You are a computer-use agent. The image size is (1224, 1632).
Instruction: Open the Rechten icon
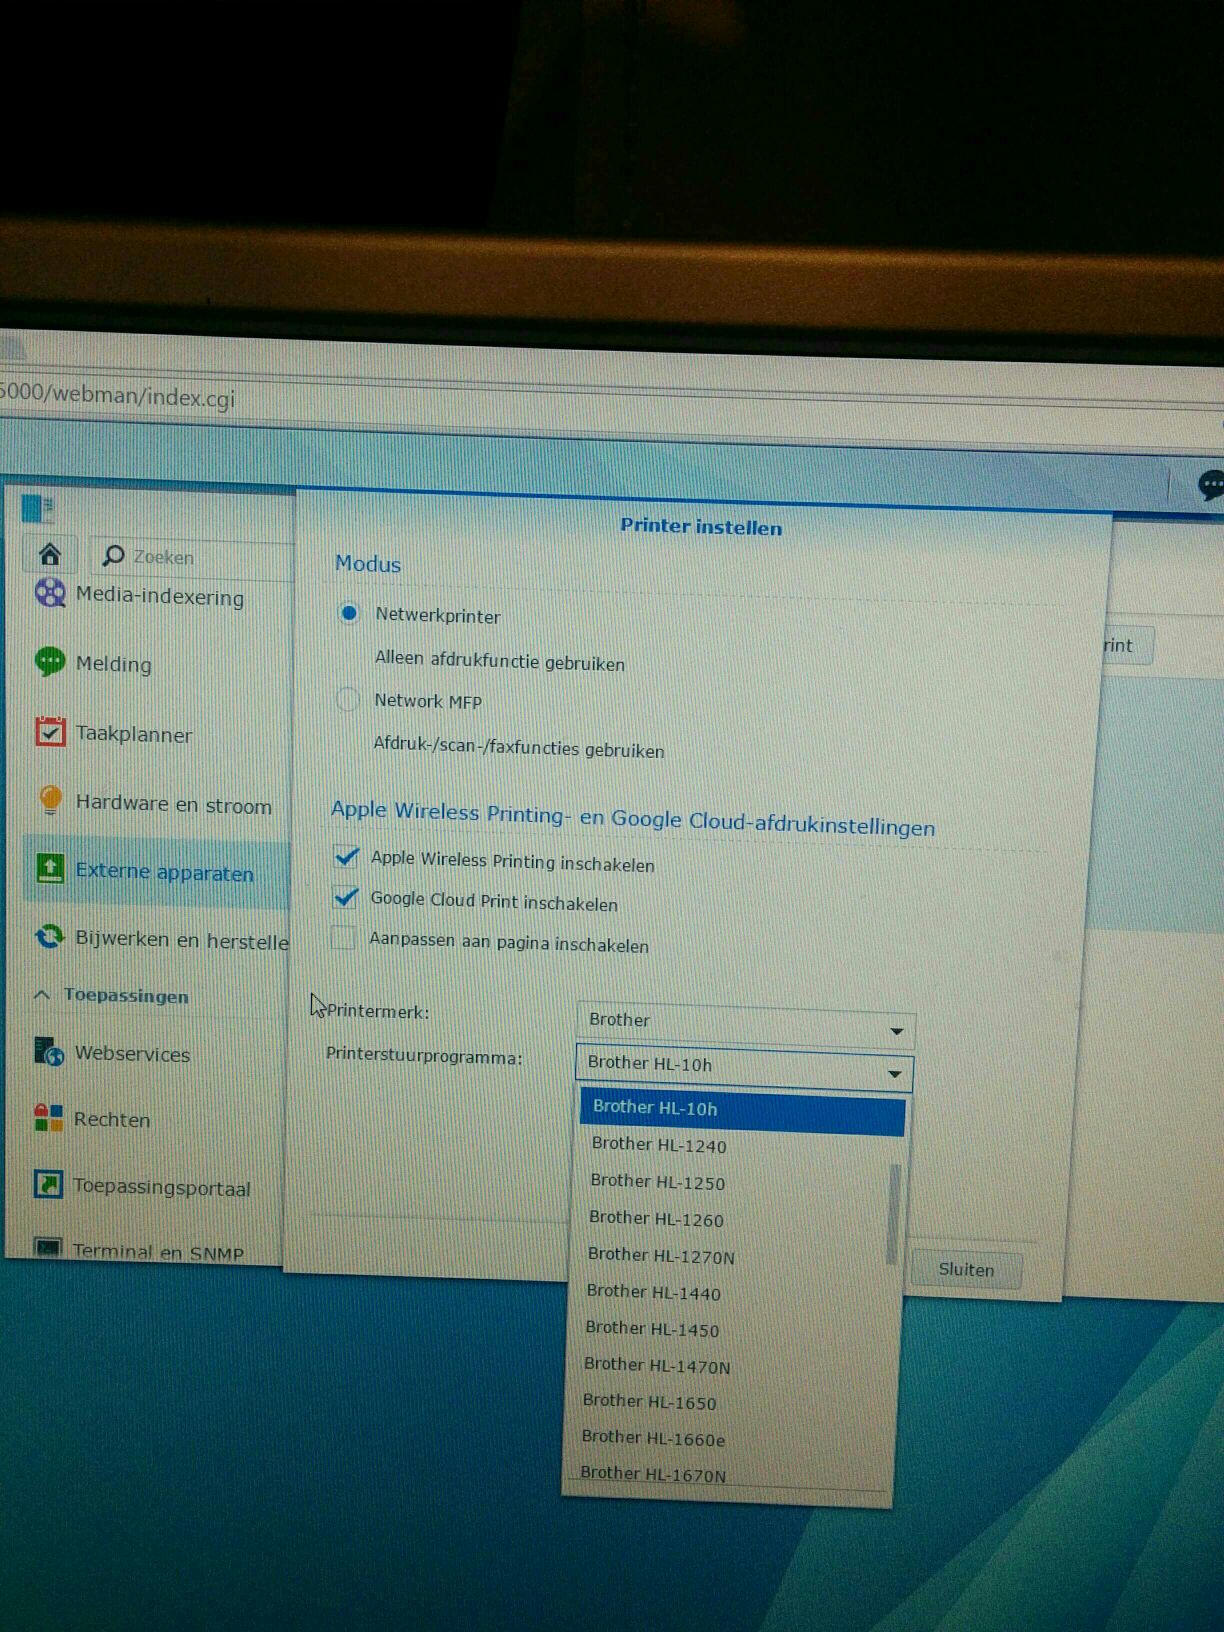pos(49,1118)
